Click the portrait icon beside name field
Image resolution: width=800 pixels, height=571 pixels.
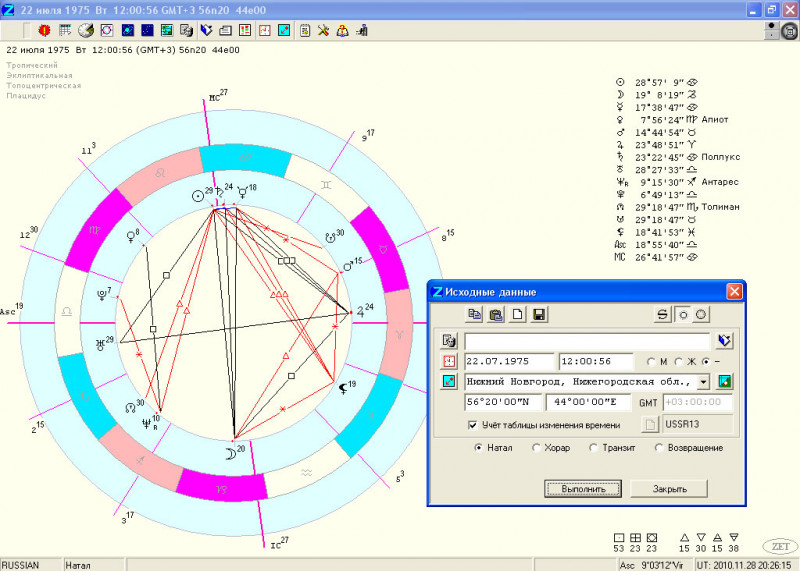click(x=449, y=340)
